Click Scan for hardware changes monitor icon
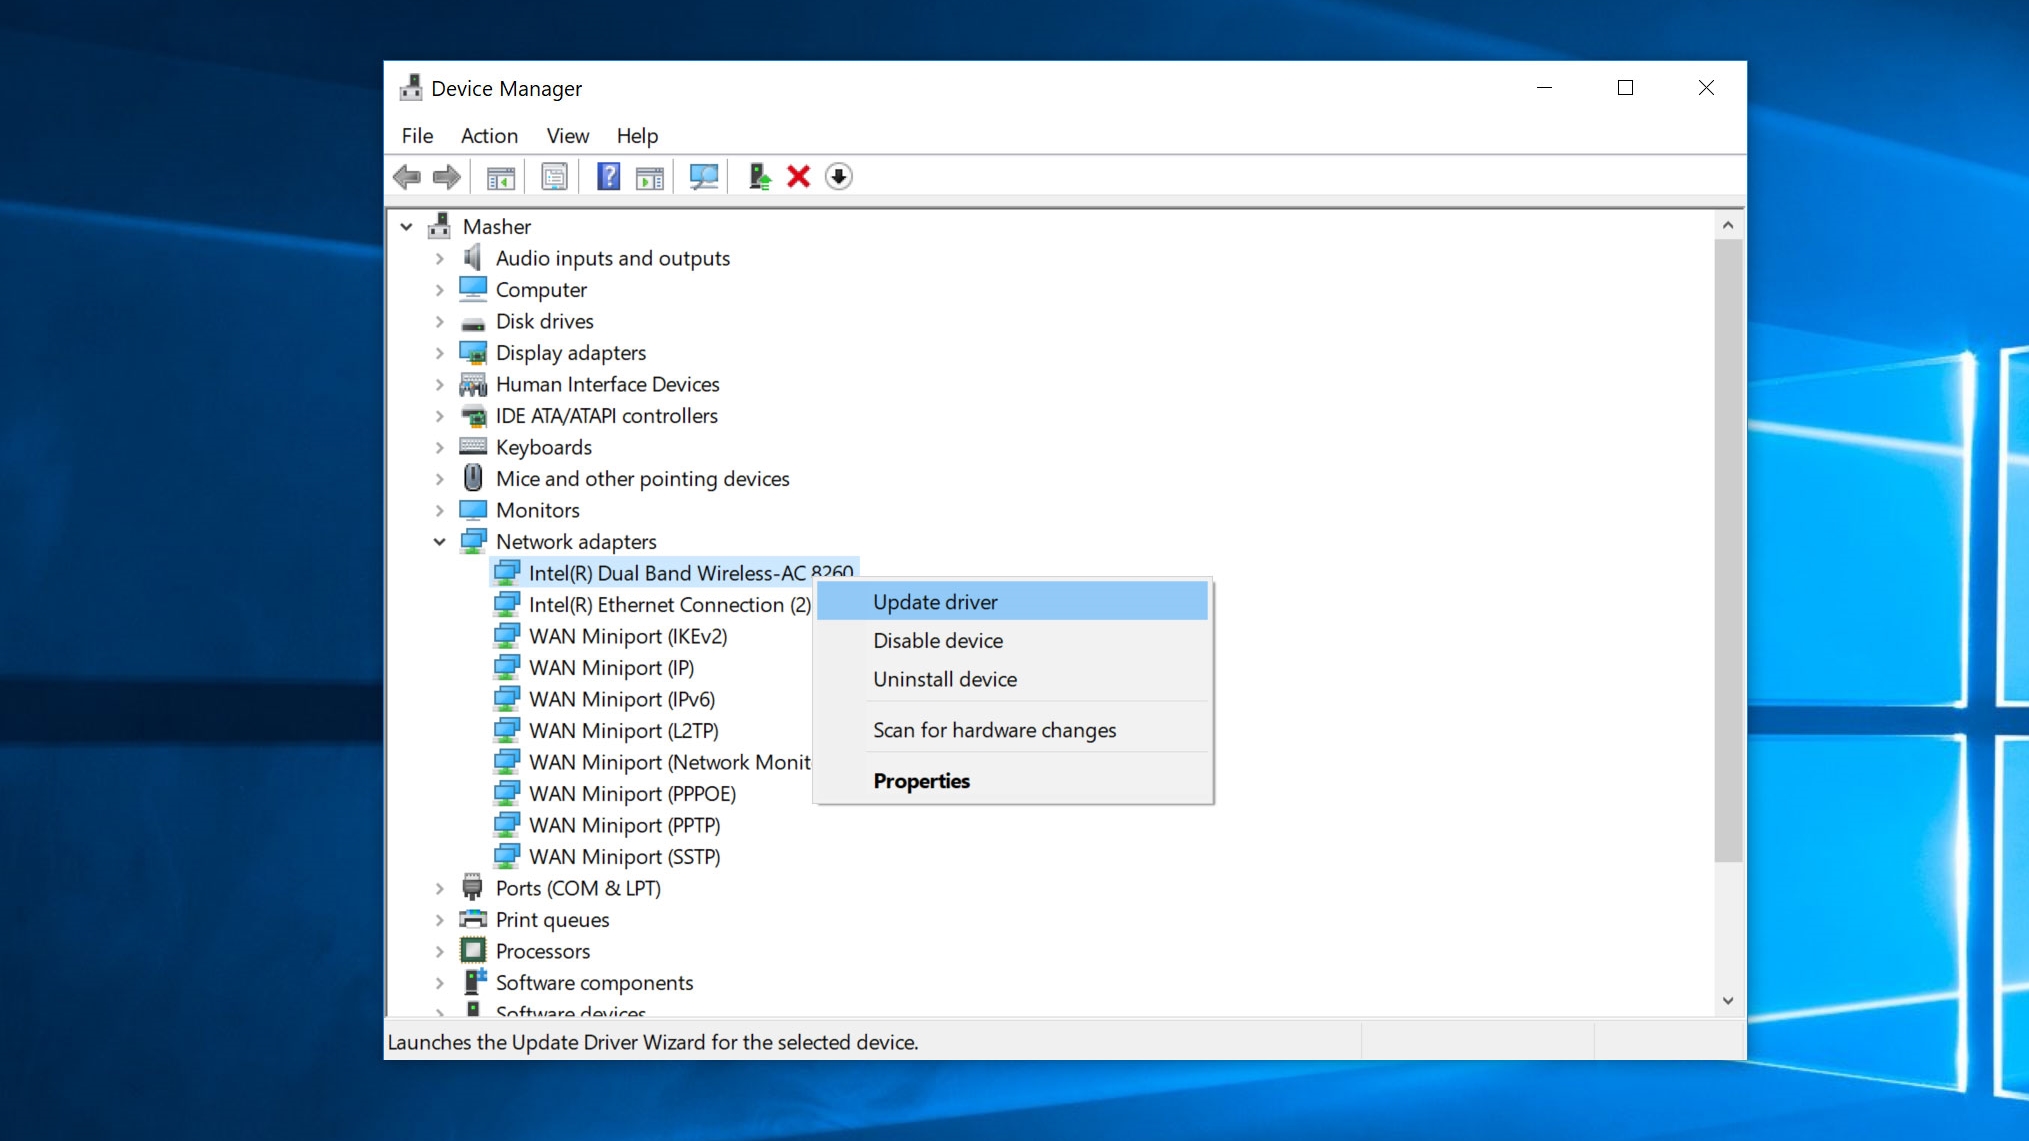This screenshot has width=2029, height=1141. coord(704,177)
